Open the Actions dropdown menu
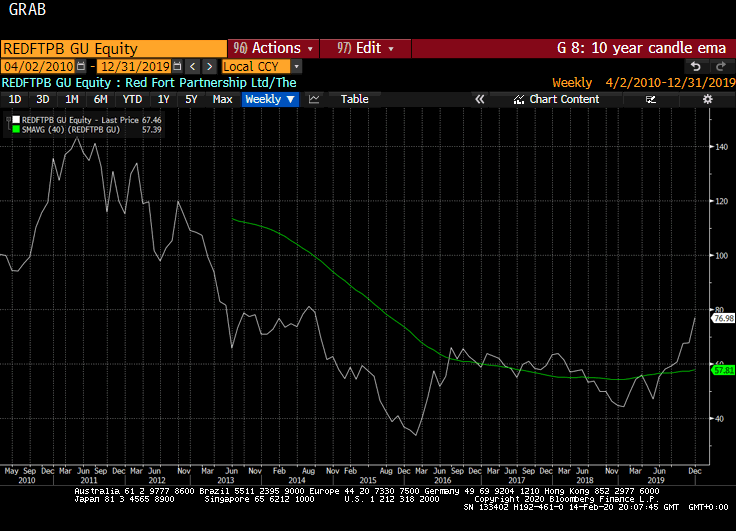 pos(273,48)
